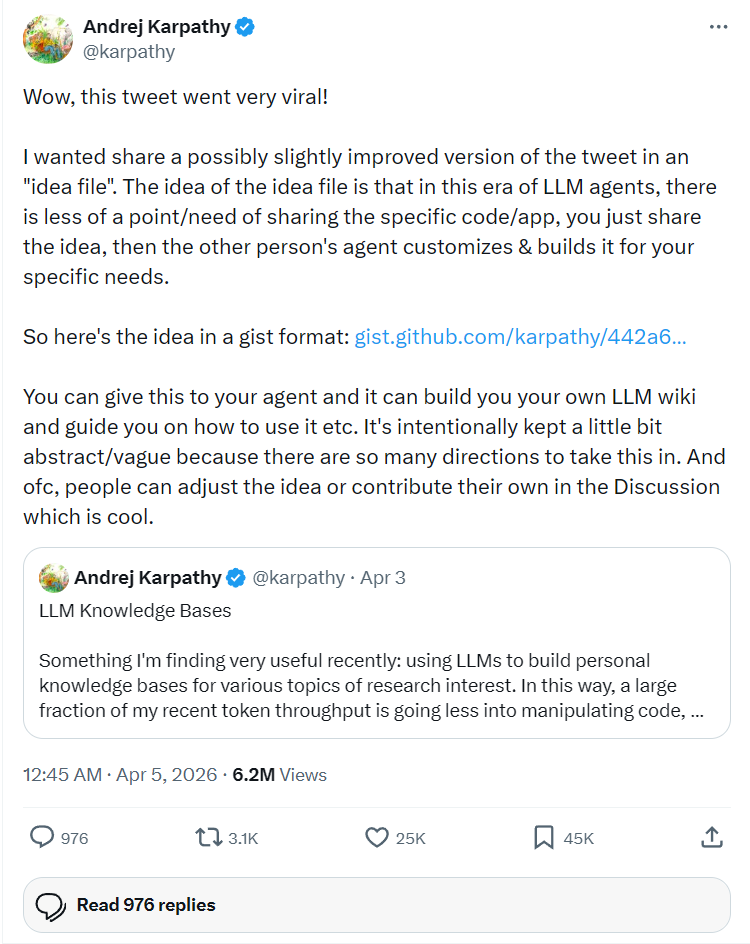Click the quoted tweet's small avatar

tap(53, 578)
